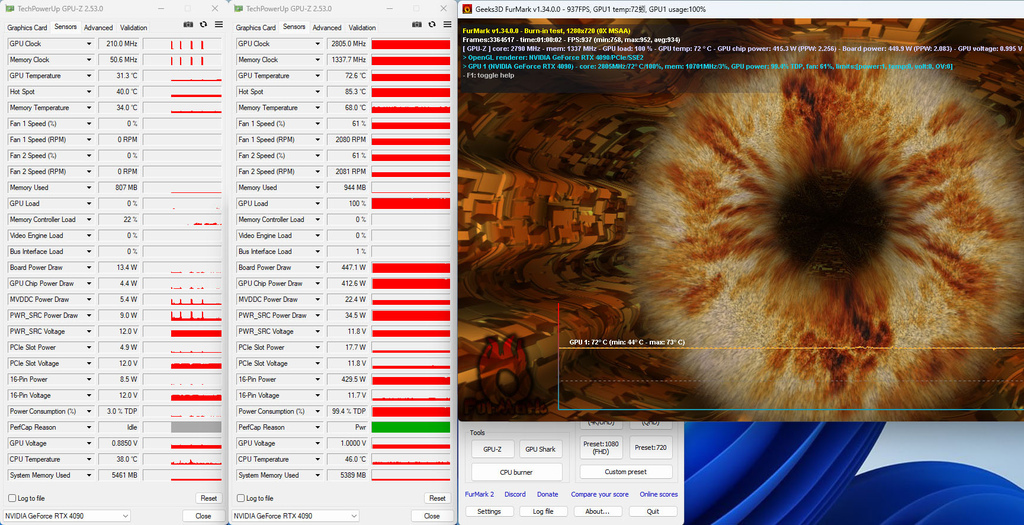
Task: Click Close button in idle GPU-Z window
Action: click(203, 516)
